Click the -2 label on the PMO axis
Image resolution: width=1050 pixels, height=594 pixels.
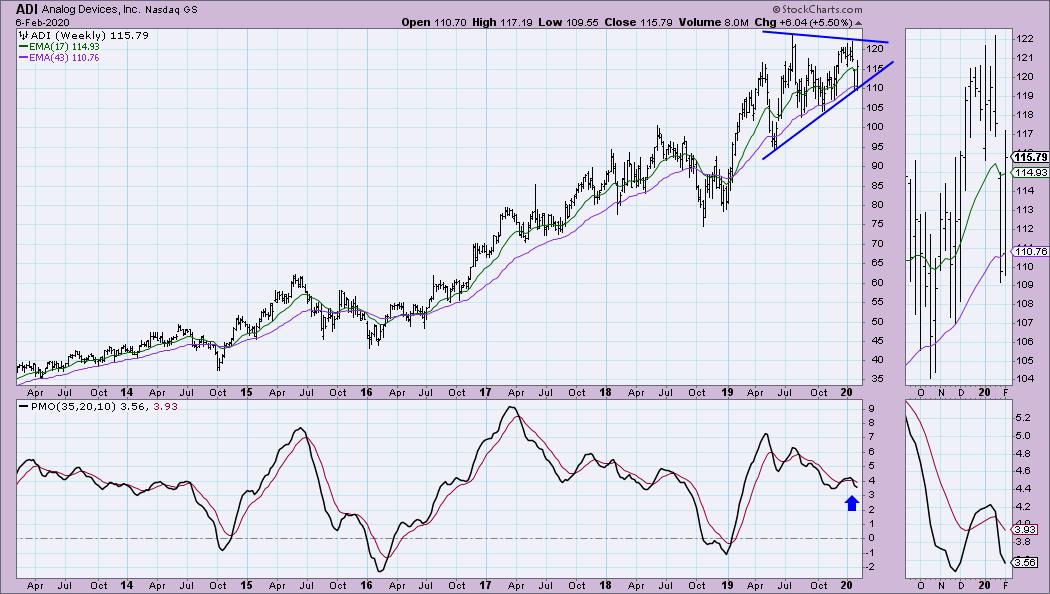tap(870, 567)
